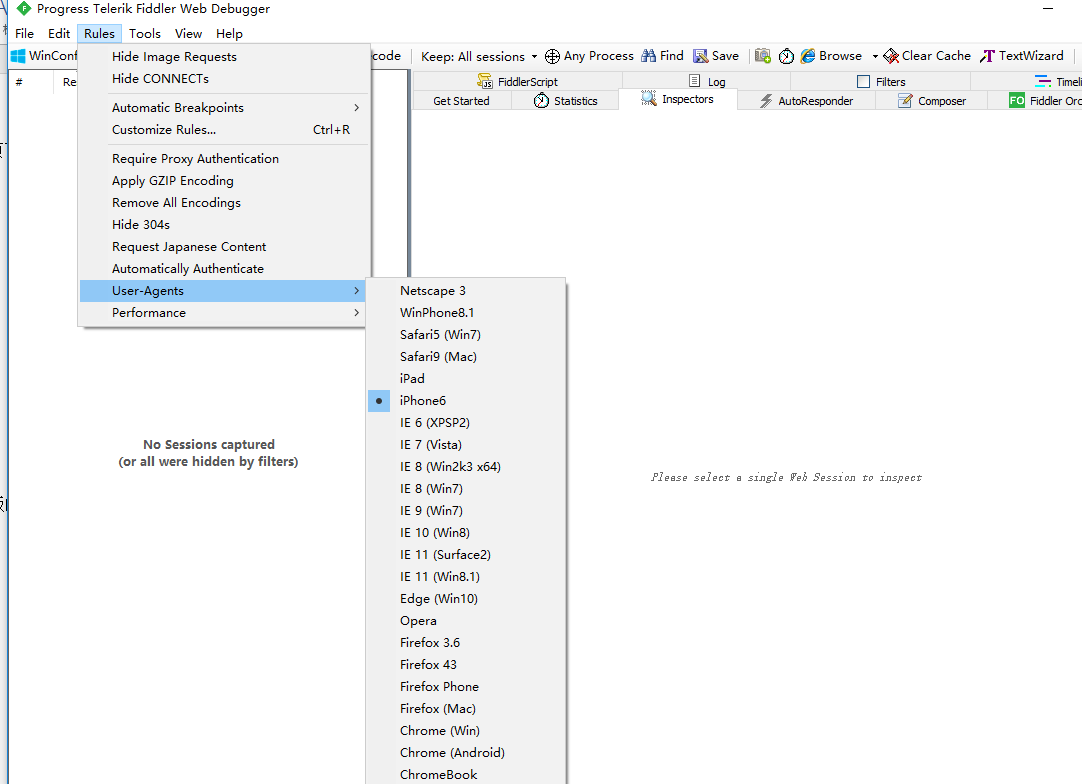Viewport: 1082px width, 784px height.
Task: Toggle Remove All Encodings
Action: [224, 203]
